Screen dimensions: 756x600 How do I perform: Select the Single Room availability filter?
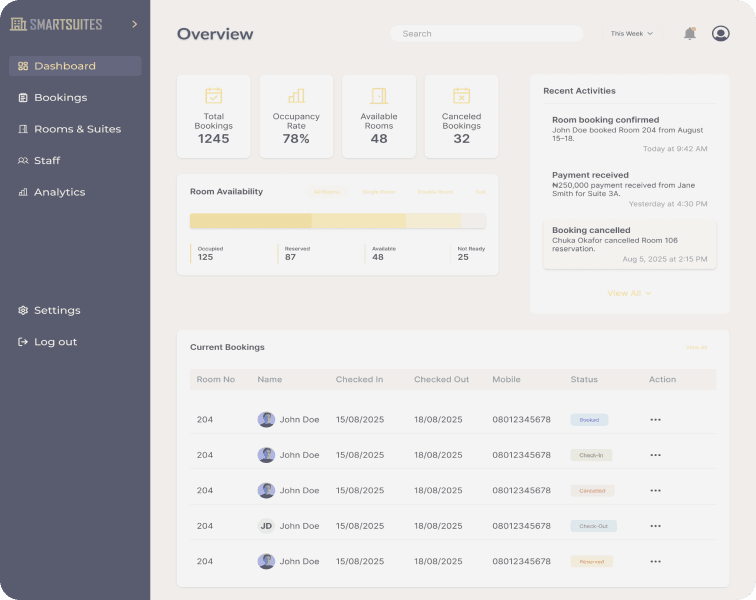click(379, 192)
